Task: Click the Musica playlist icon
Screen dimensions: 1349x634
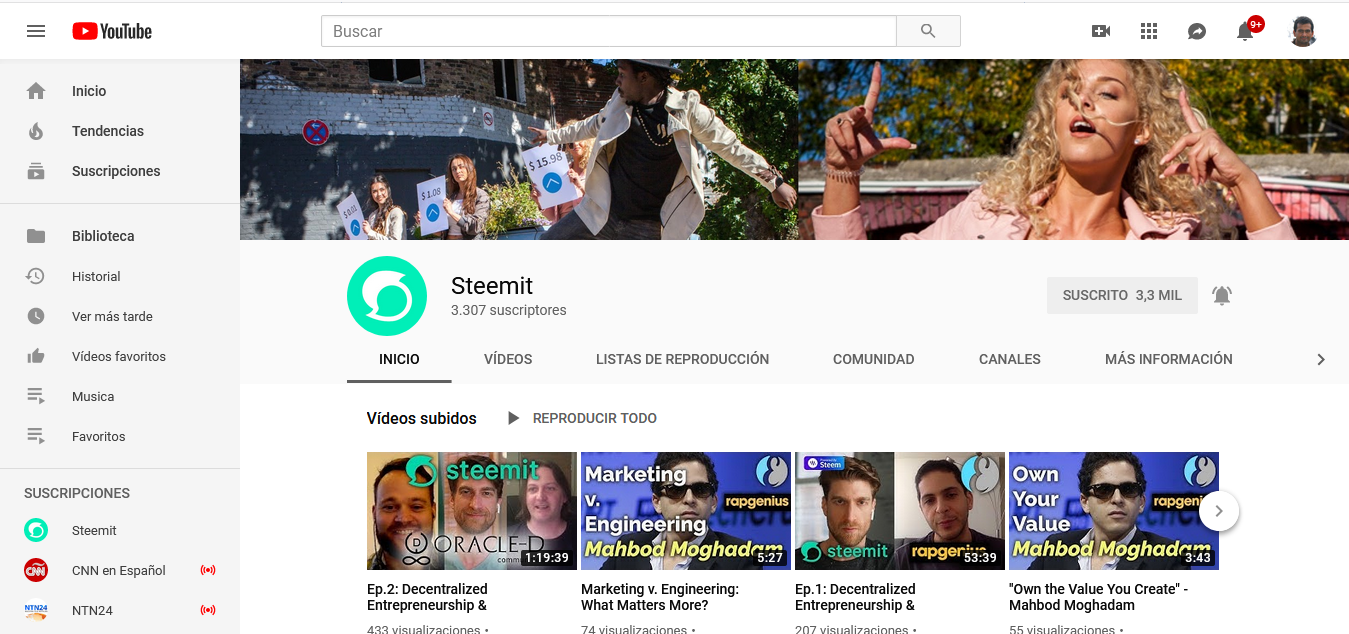Action: 36,396
